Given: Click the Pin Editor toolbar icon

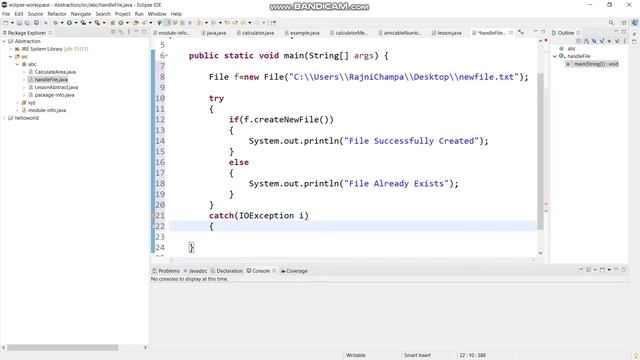Looking at the screenshot, I should 273,23.
